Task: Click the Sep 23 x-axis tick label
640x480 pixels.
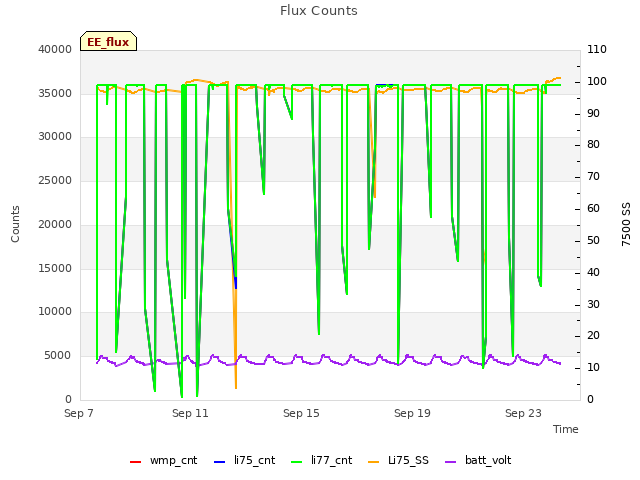Action: 523,413
